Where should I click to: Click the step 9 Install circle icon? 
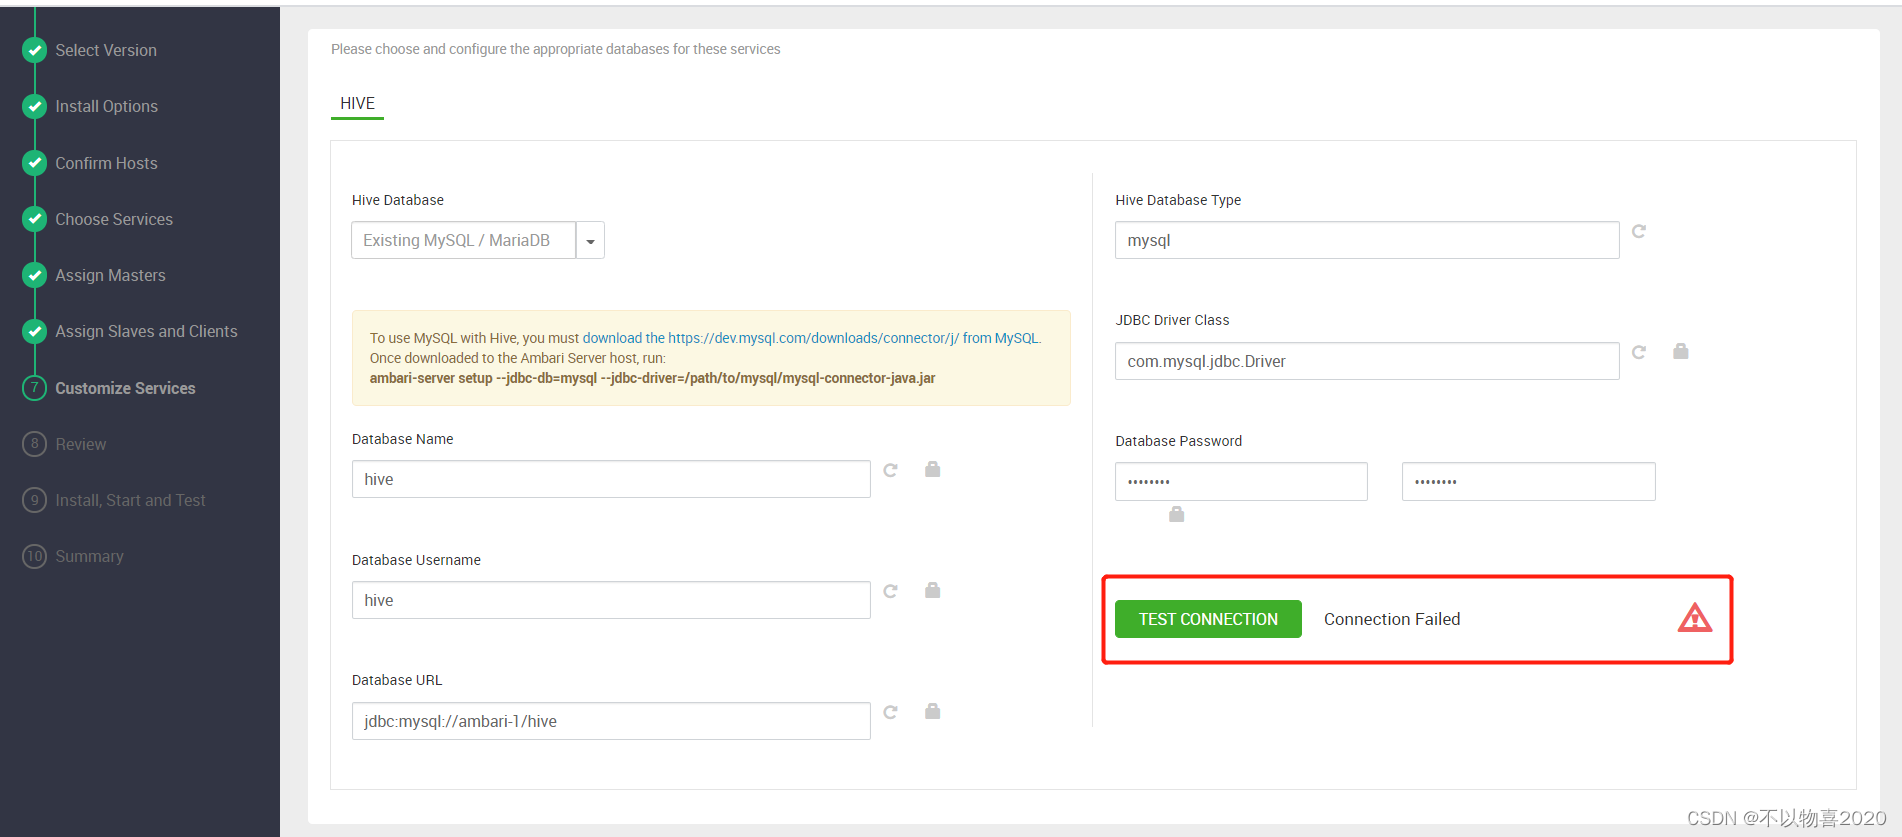(35, 500)
